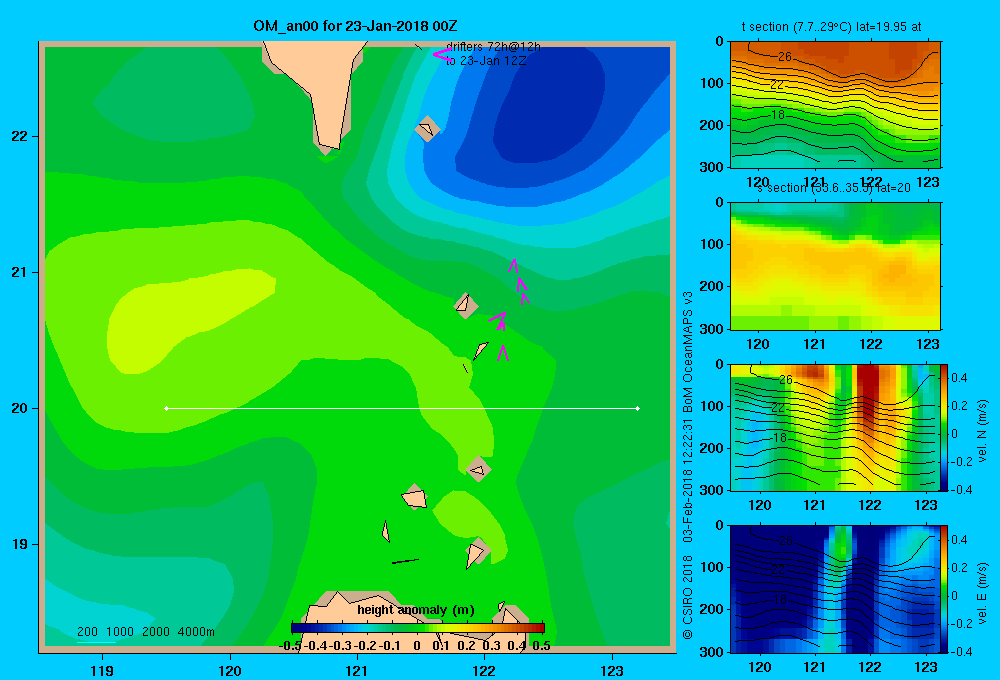The image size is (1000, 680).
Task: Click the 1000 bathymetry legend entry
Action: [x=120, y=632]
